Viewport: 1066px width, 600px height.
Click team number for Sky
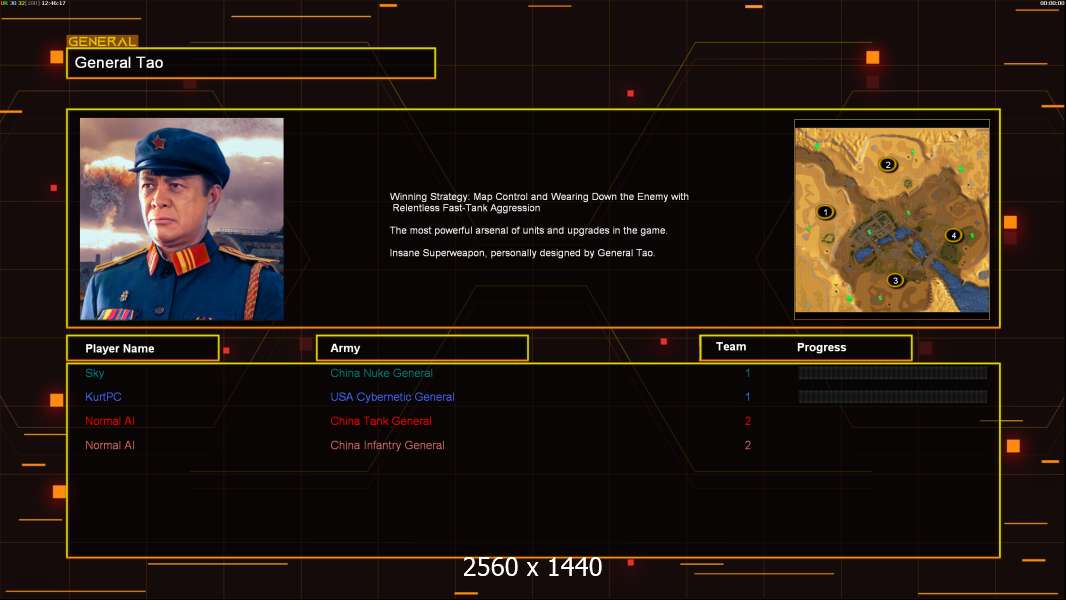(747, 373)
